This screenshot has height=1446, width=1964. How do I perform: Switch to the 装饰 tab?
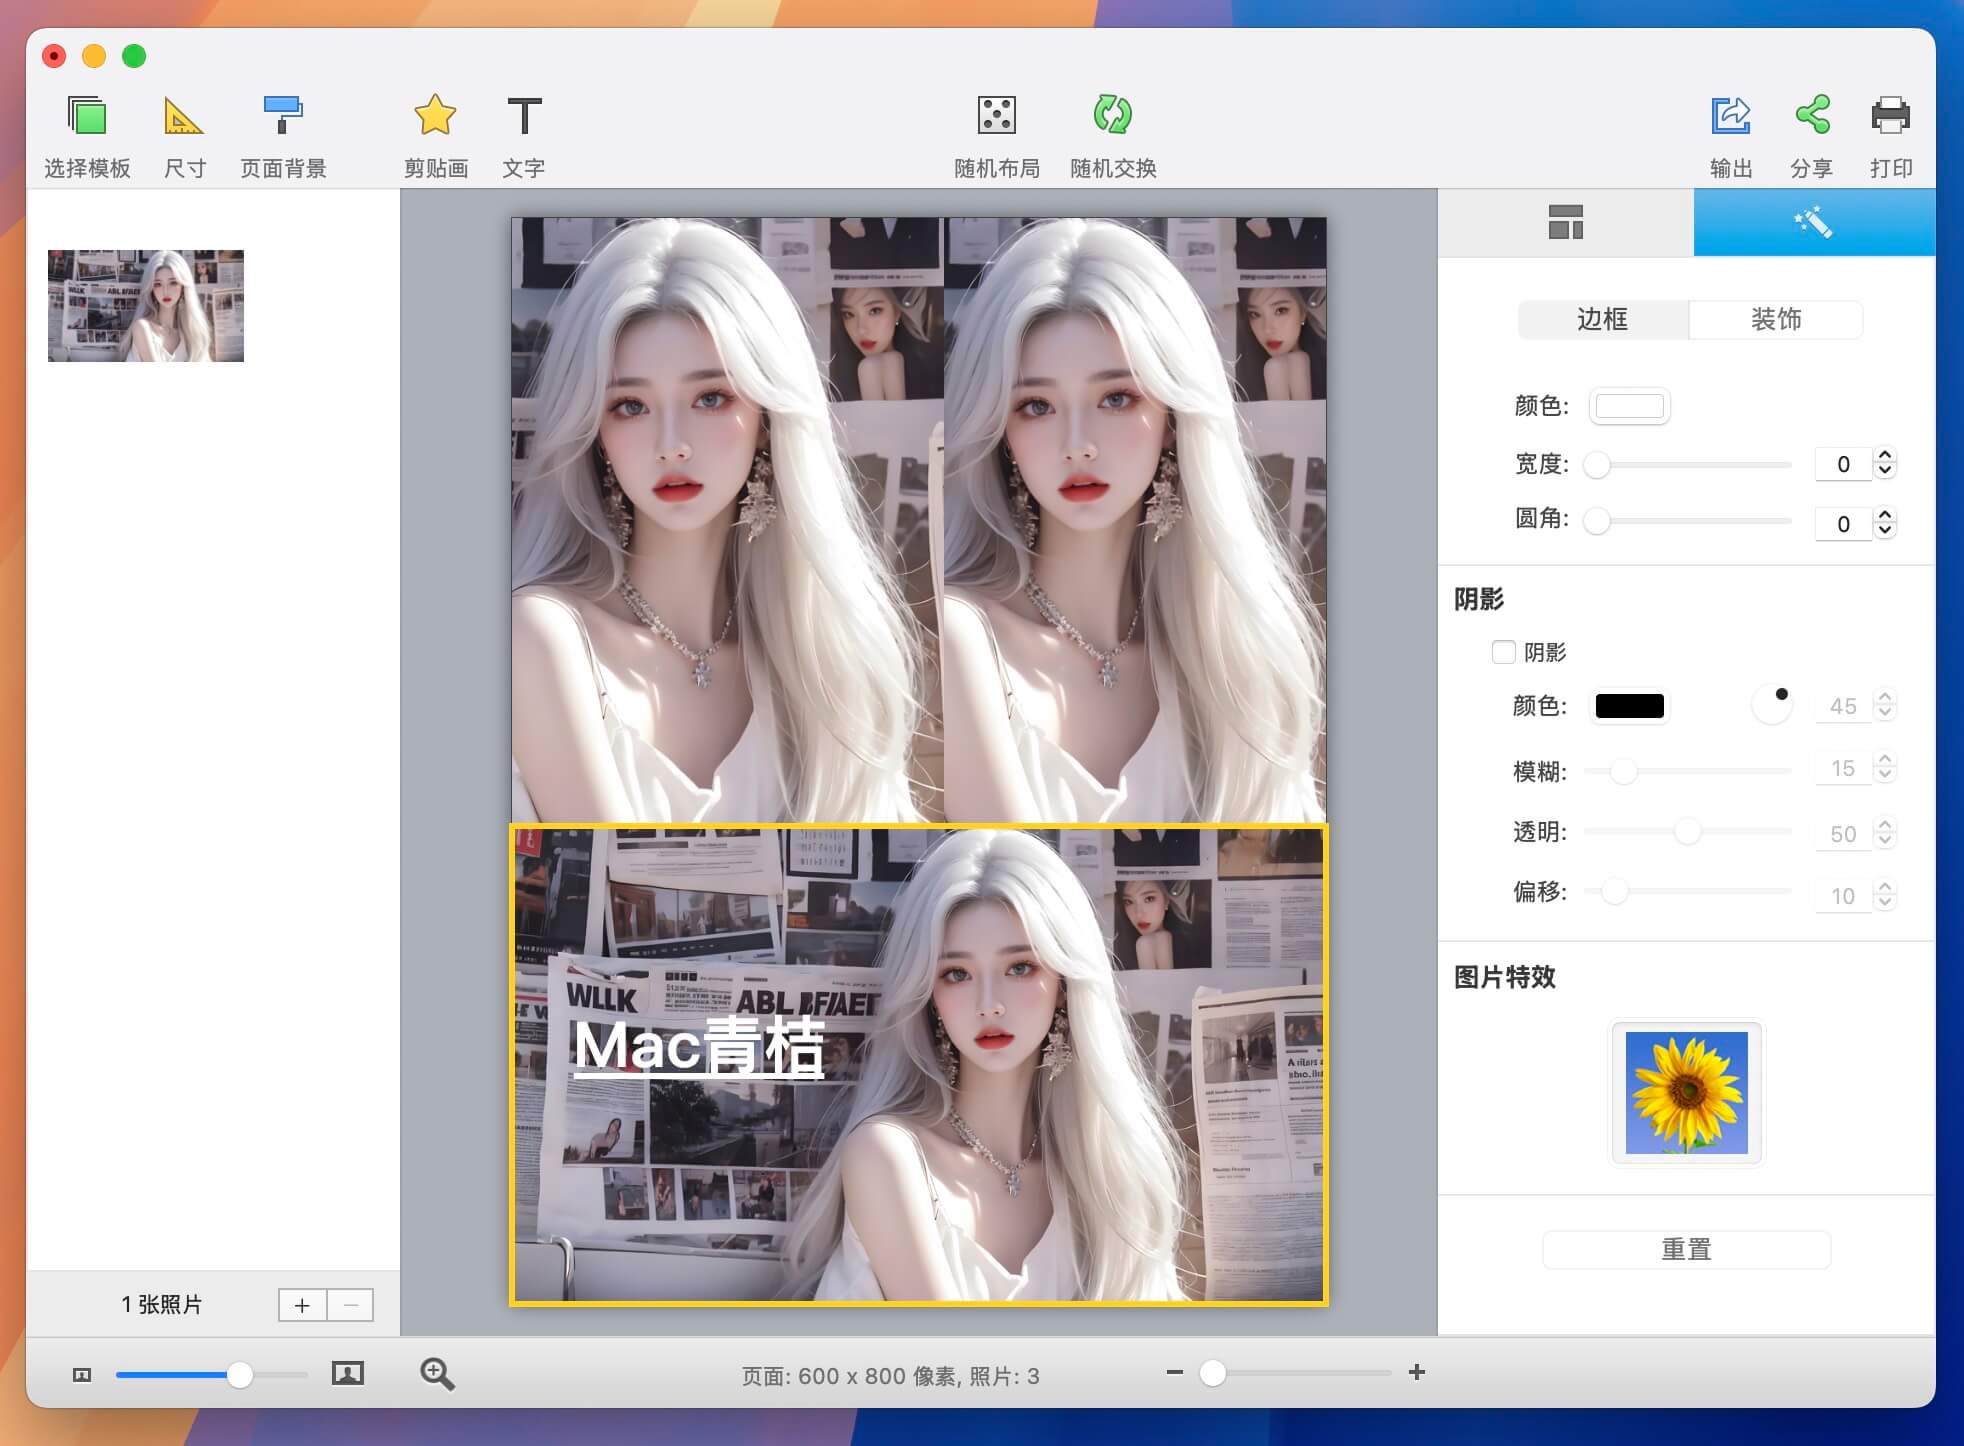pyautogui.click(x=1775, y=319)
